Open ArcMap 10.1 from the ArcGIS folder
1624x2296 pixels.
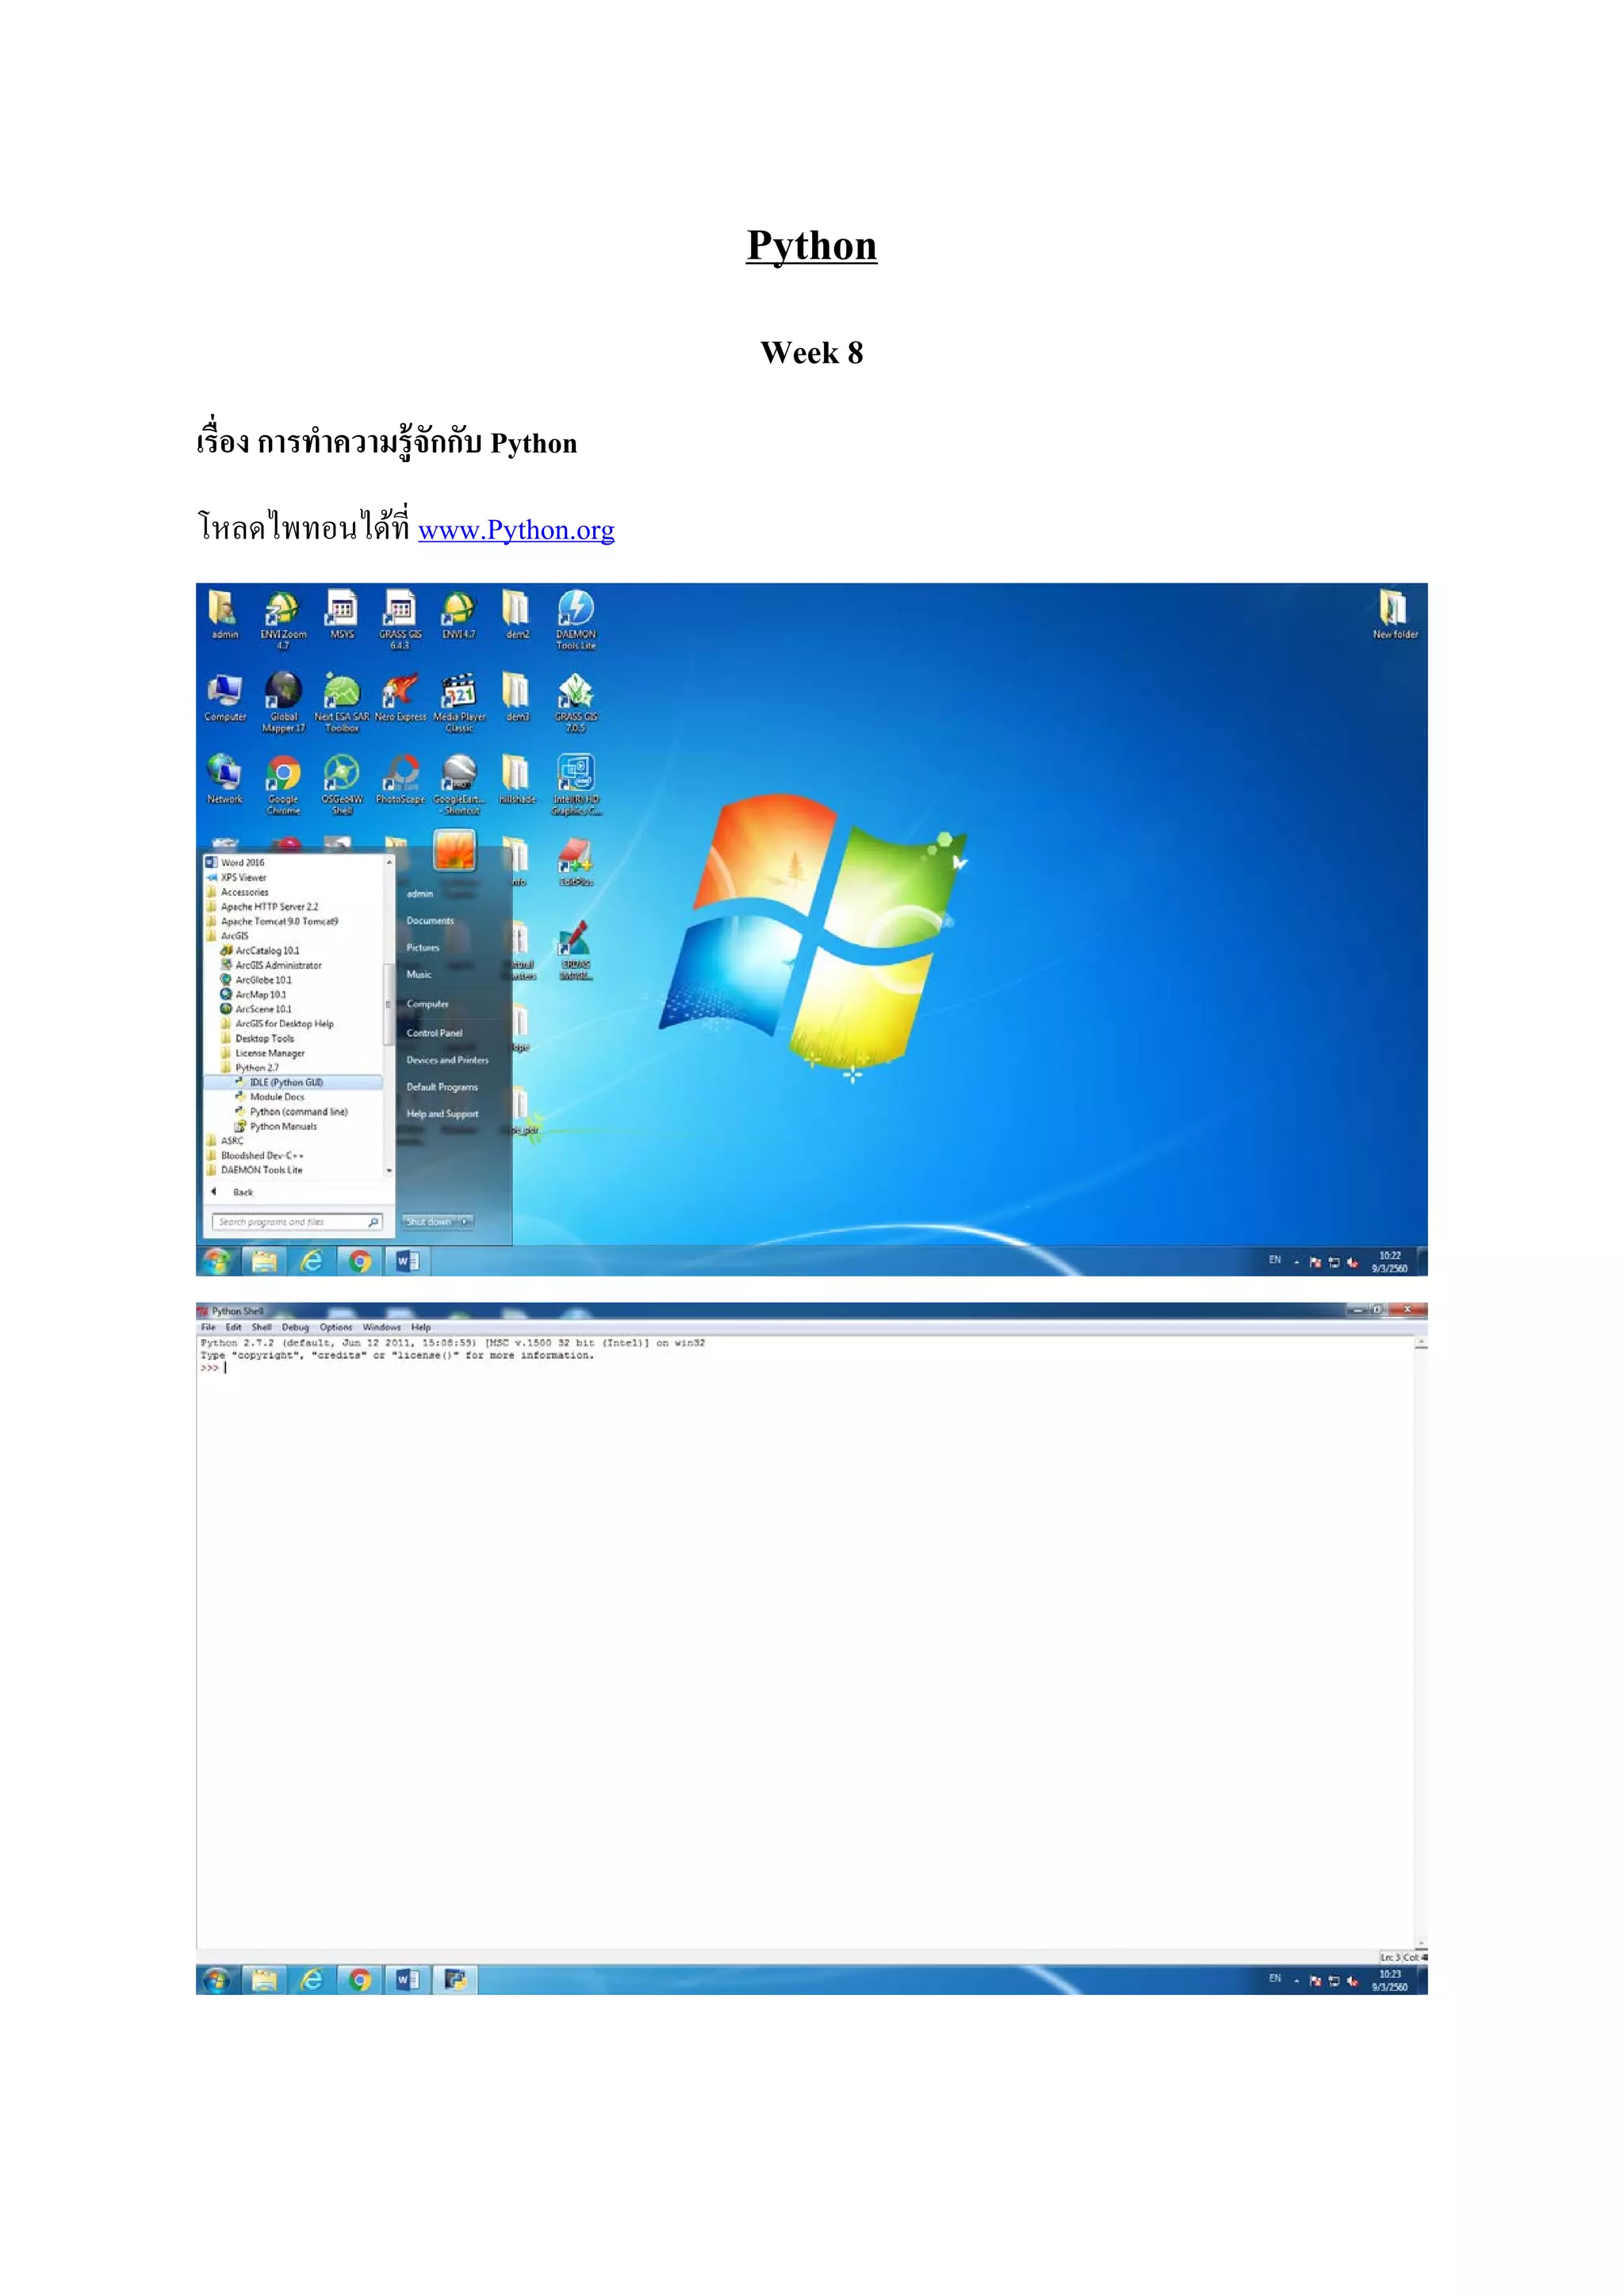click(x=260, y=995)
